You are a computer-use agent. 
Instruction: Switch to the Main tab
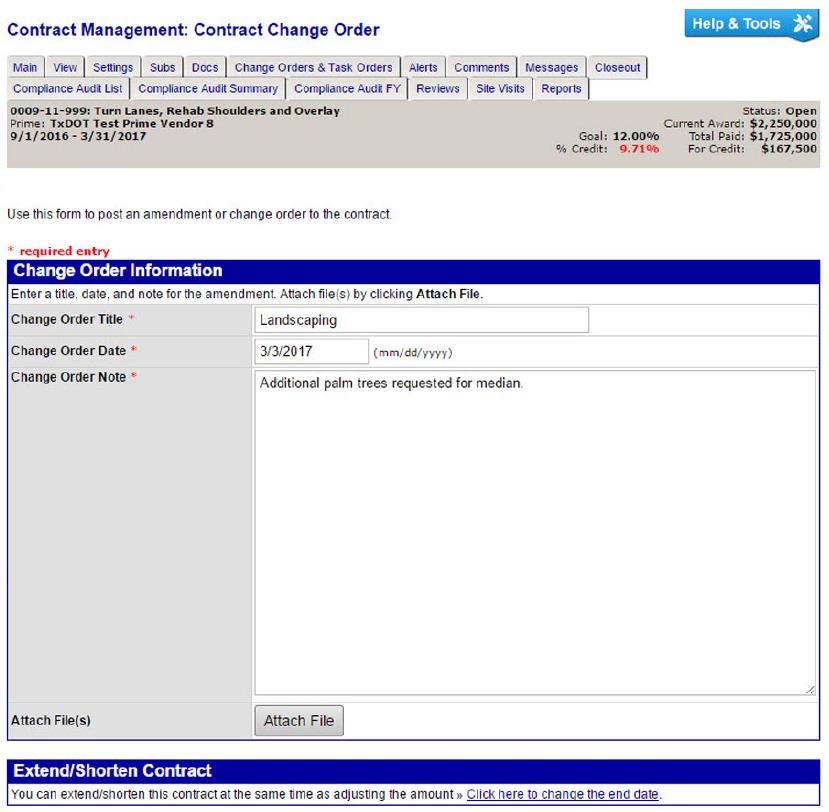tap(25, 68)
